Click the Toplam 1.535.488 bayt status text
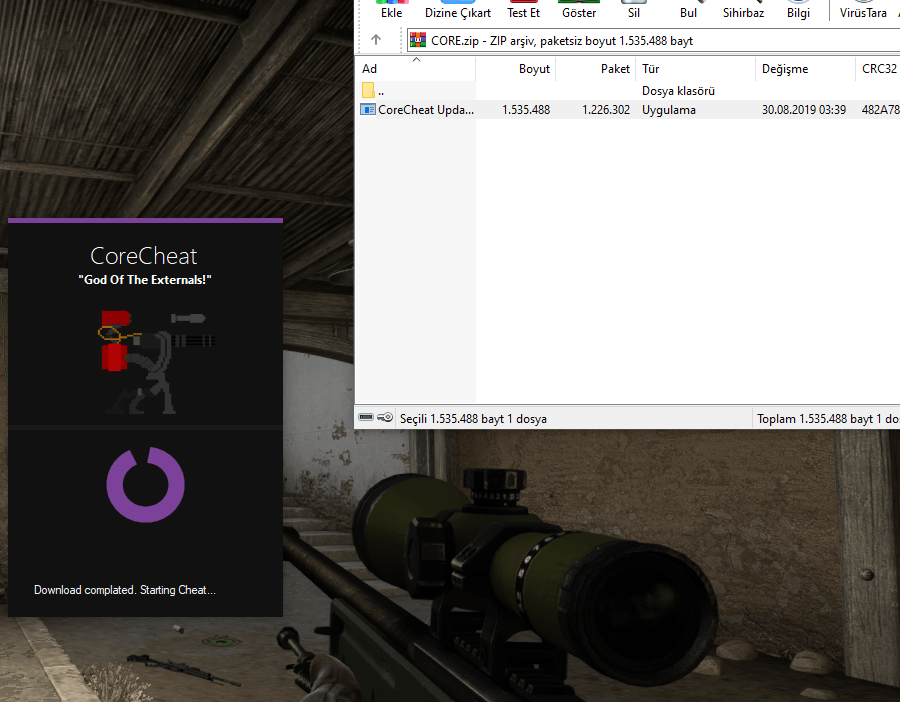 coord(827,419)
